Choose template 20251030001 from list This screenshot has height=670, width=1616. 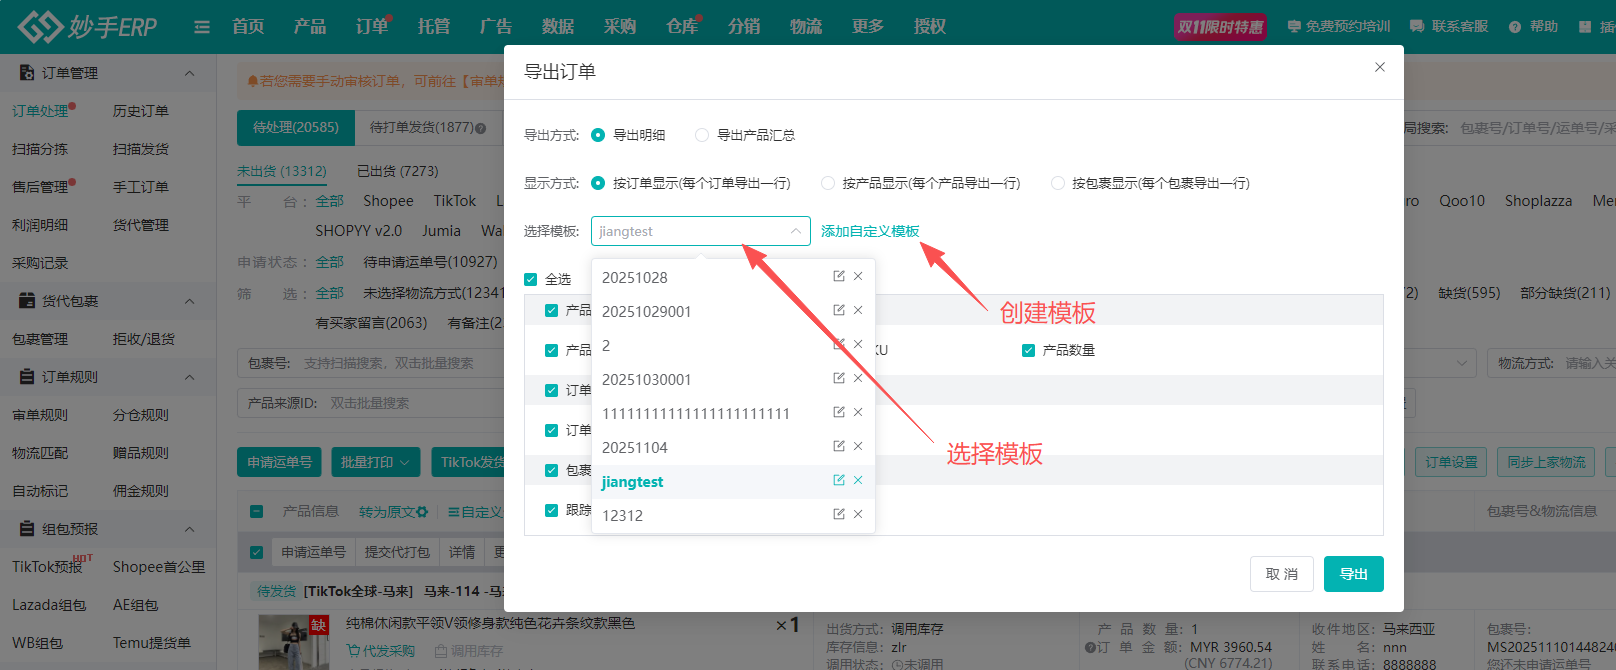pos(733,380)
